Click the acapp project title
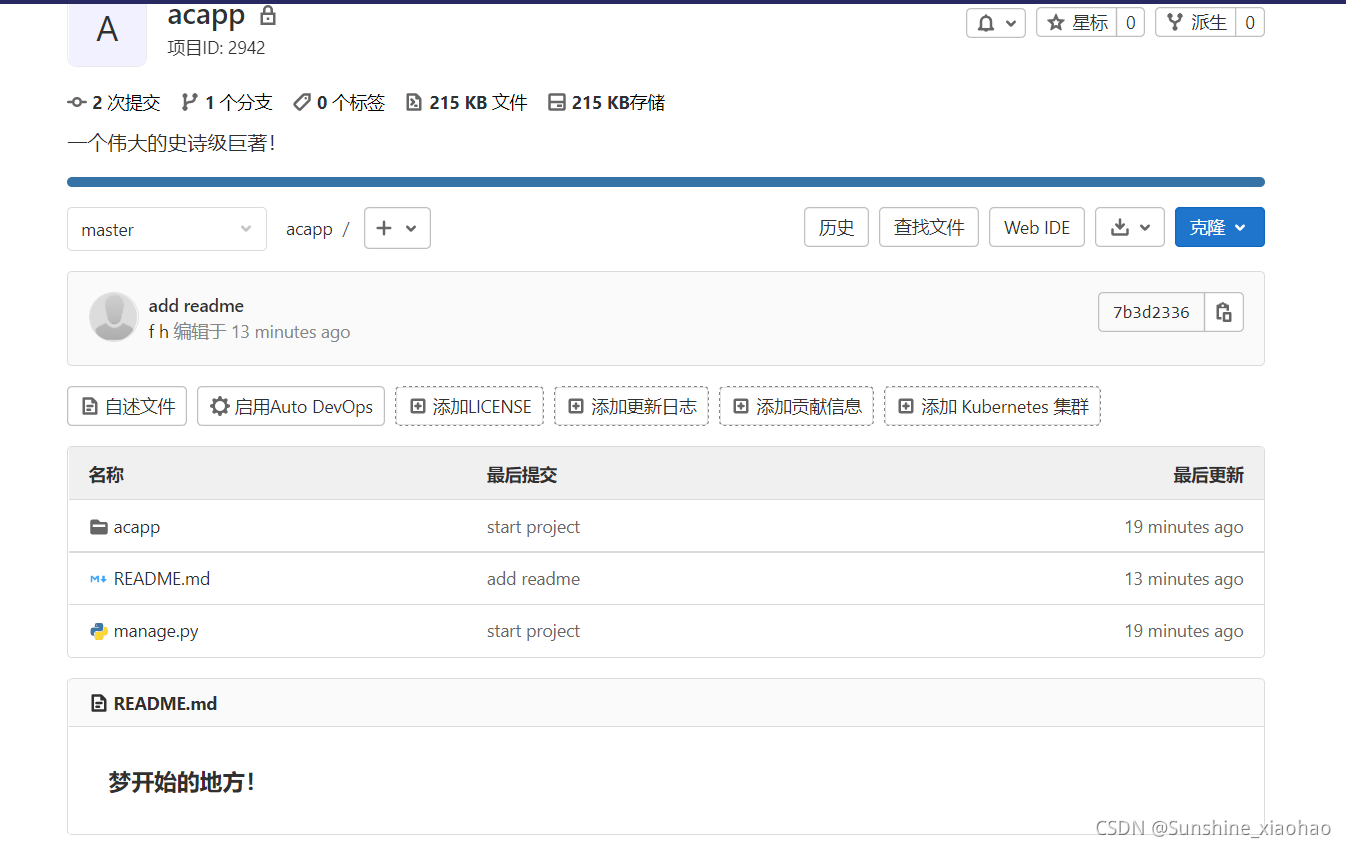The height and width of the screenshot is (848, 1346). pos(206,15)
